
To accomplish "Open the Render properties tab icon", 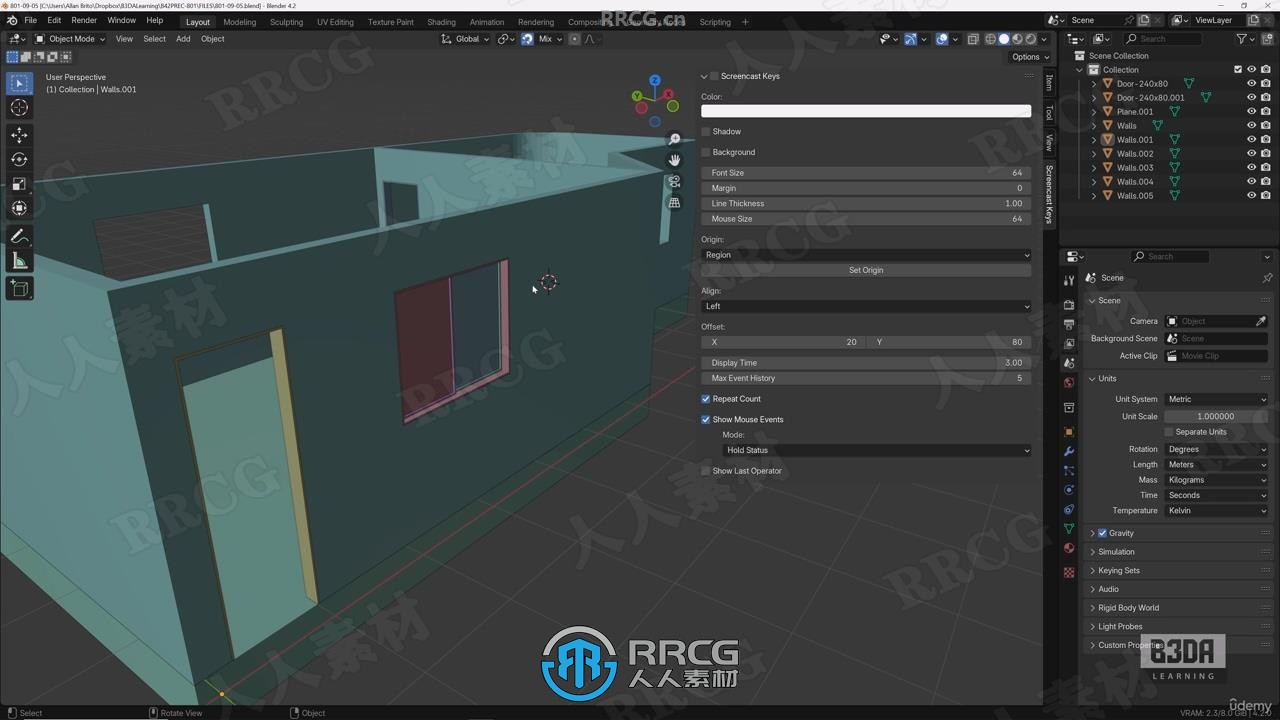I will tap(1069, 304).
